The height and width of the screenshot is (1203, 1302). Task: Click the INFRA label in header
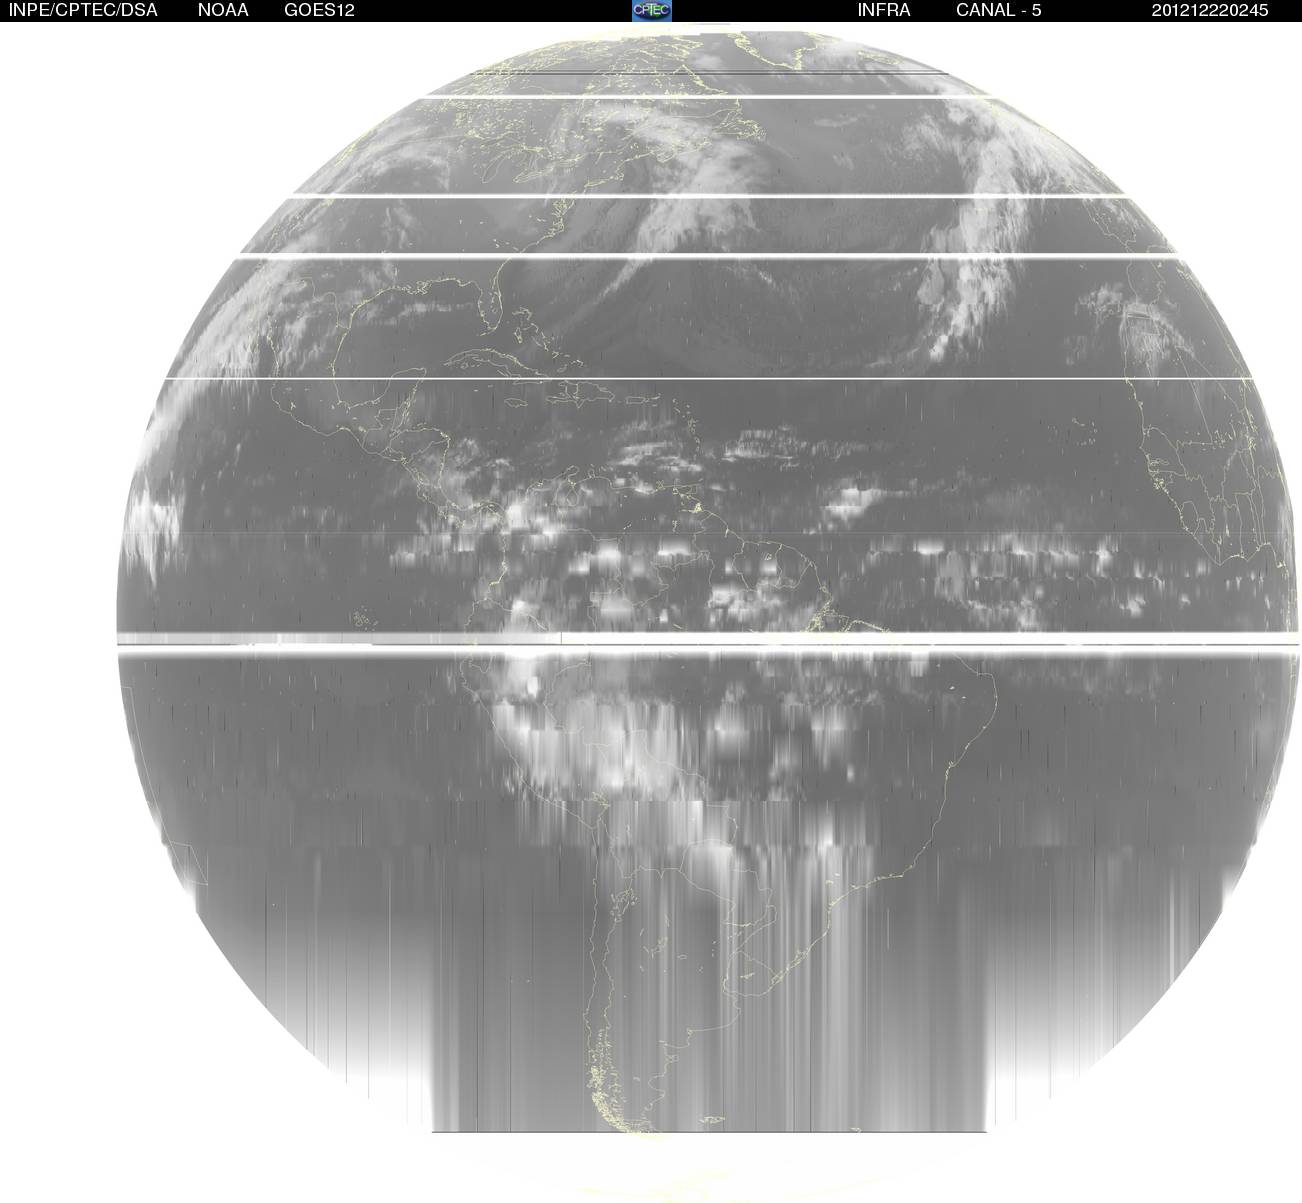point(884,10)
